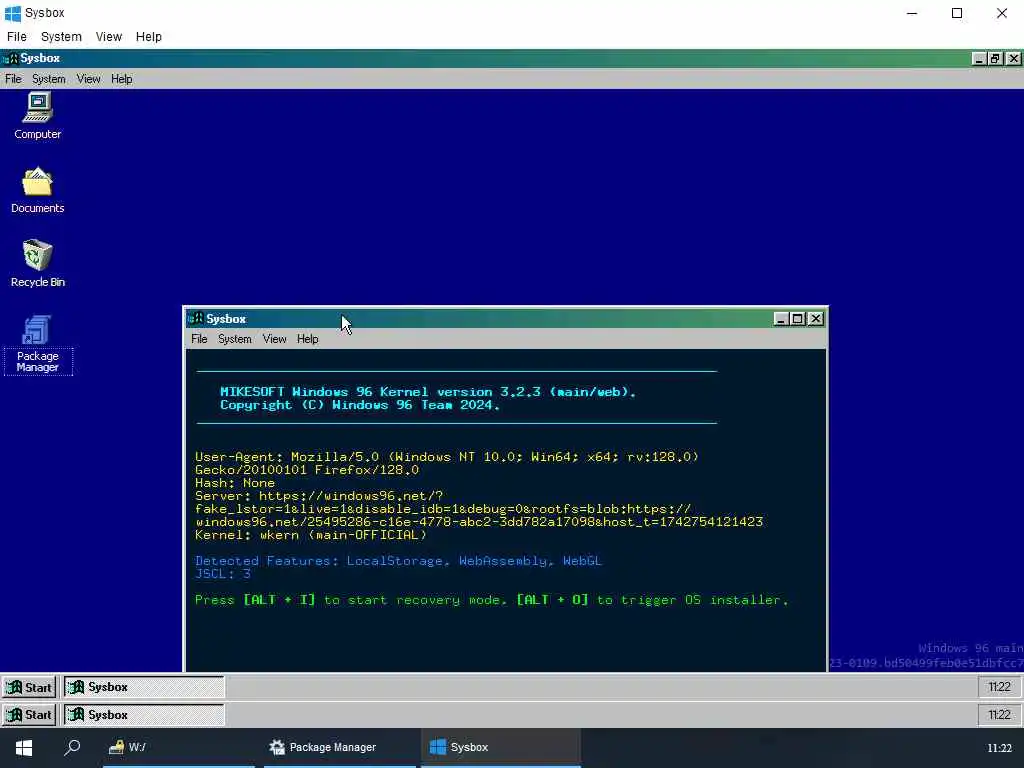Open File menu of the maximized nested Sysbox
This screenshot has width=1024, height=768.
[13, 79]
